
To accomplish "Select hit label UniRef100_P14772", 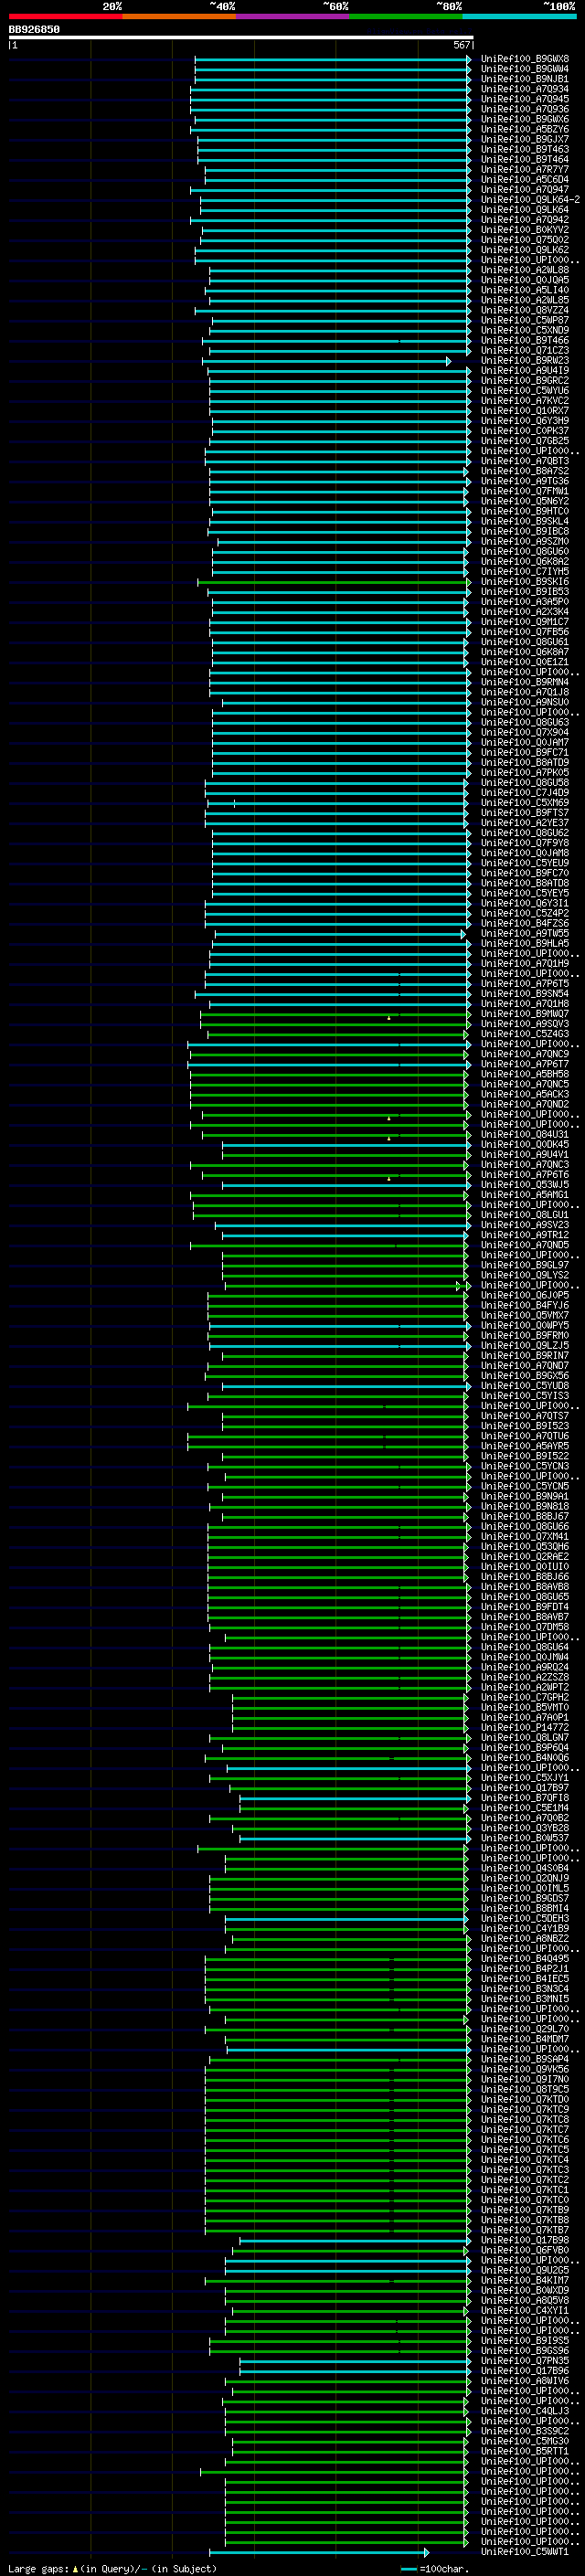I will pos(525,1728).
